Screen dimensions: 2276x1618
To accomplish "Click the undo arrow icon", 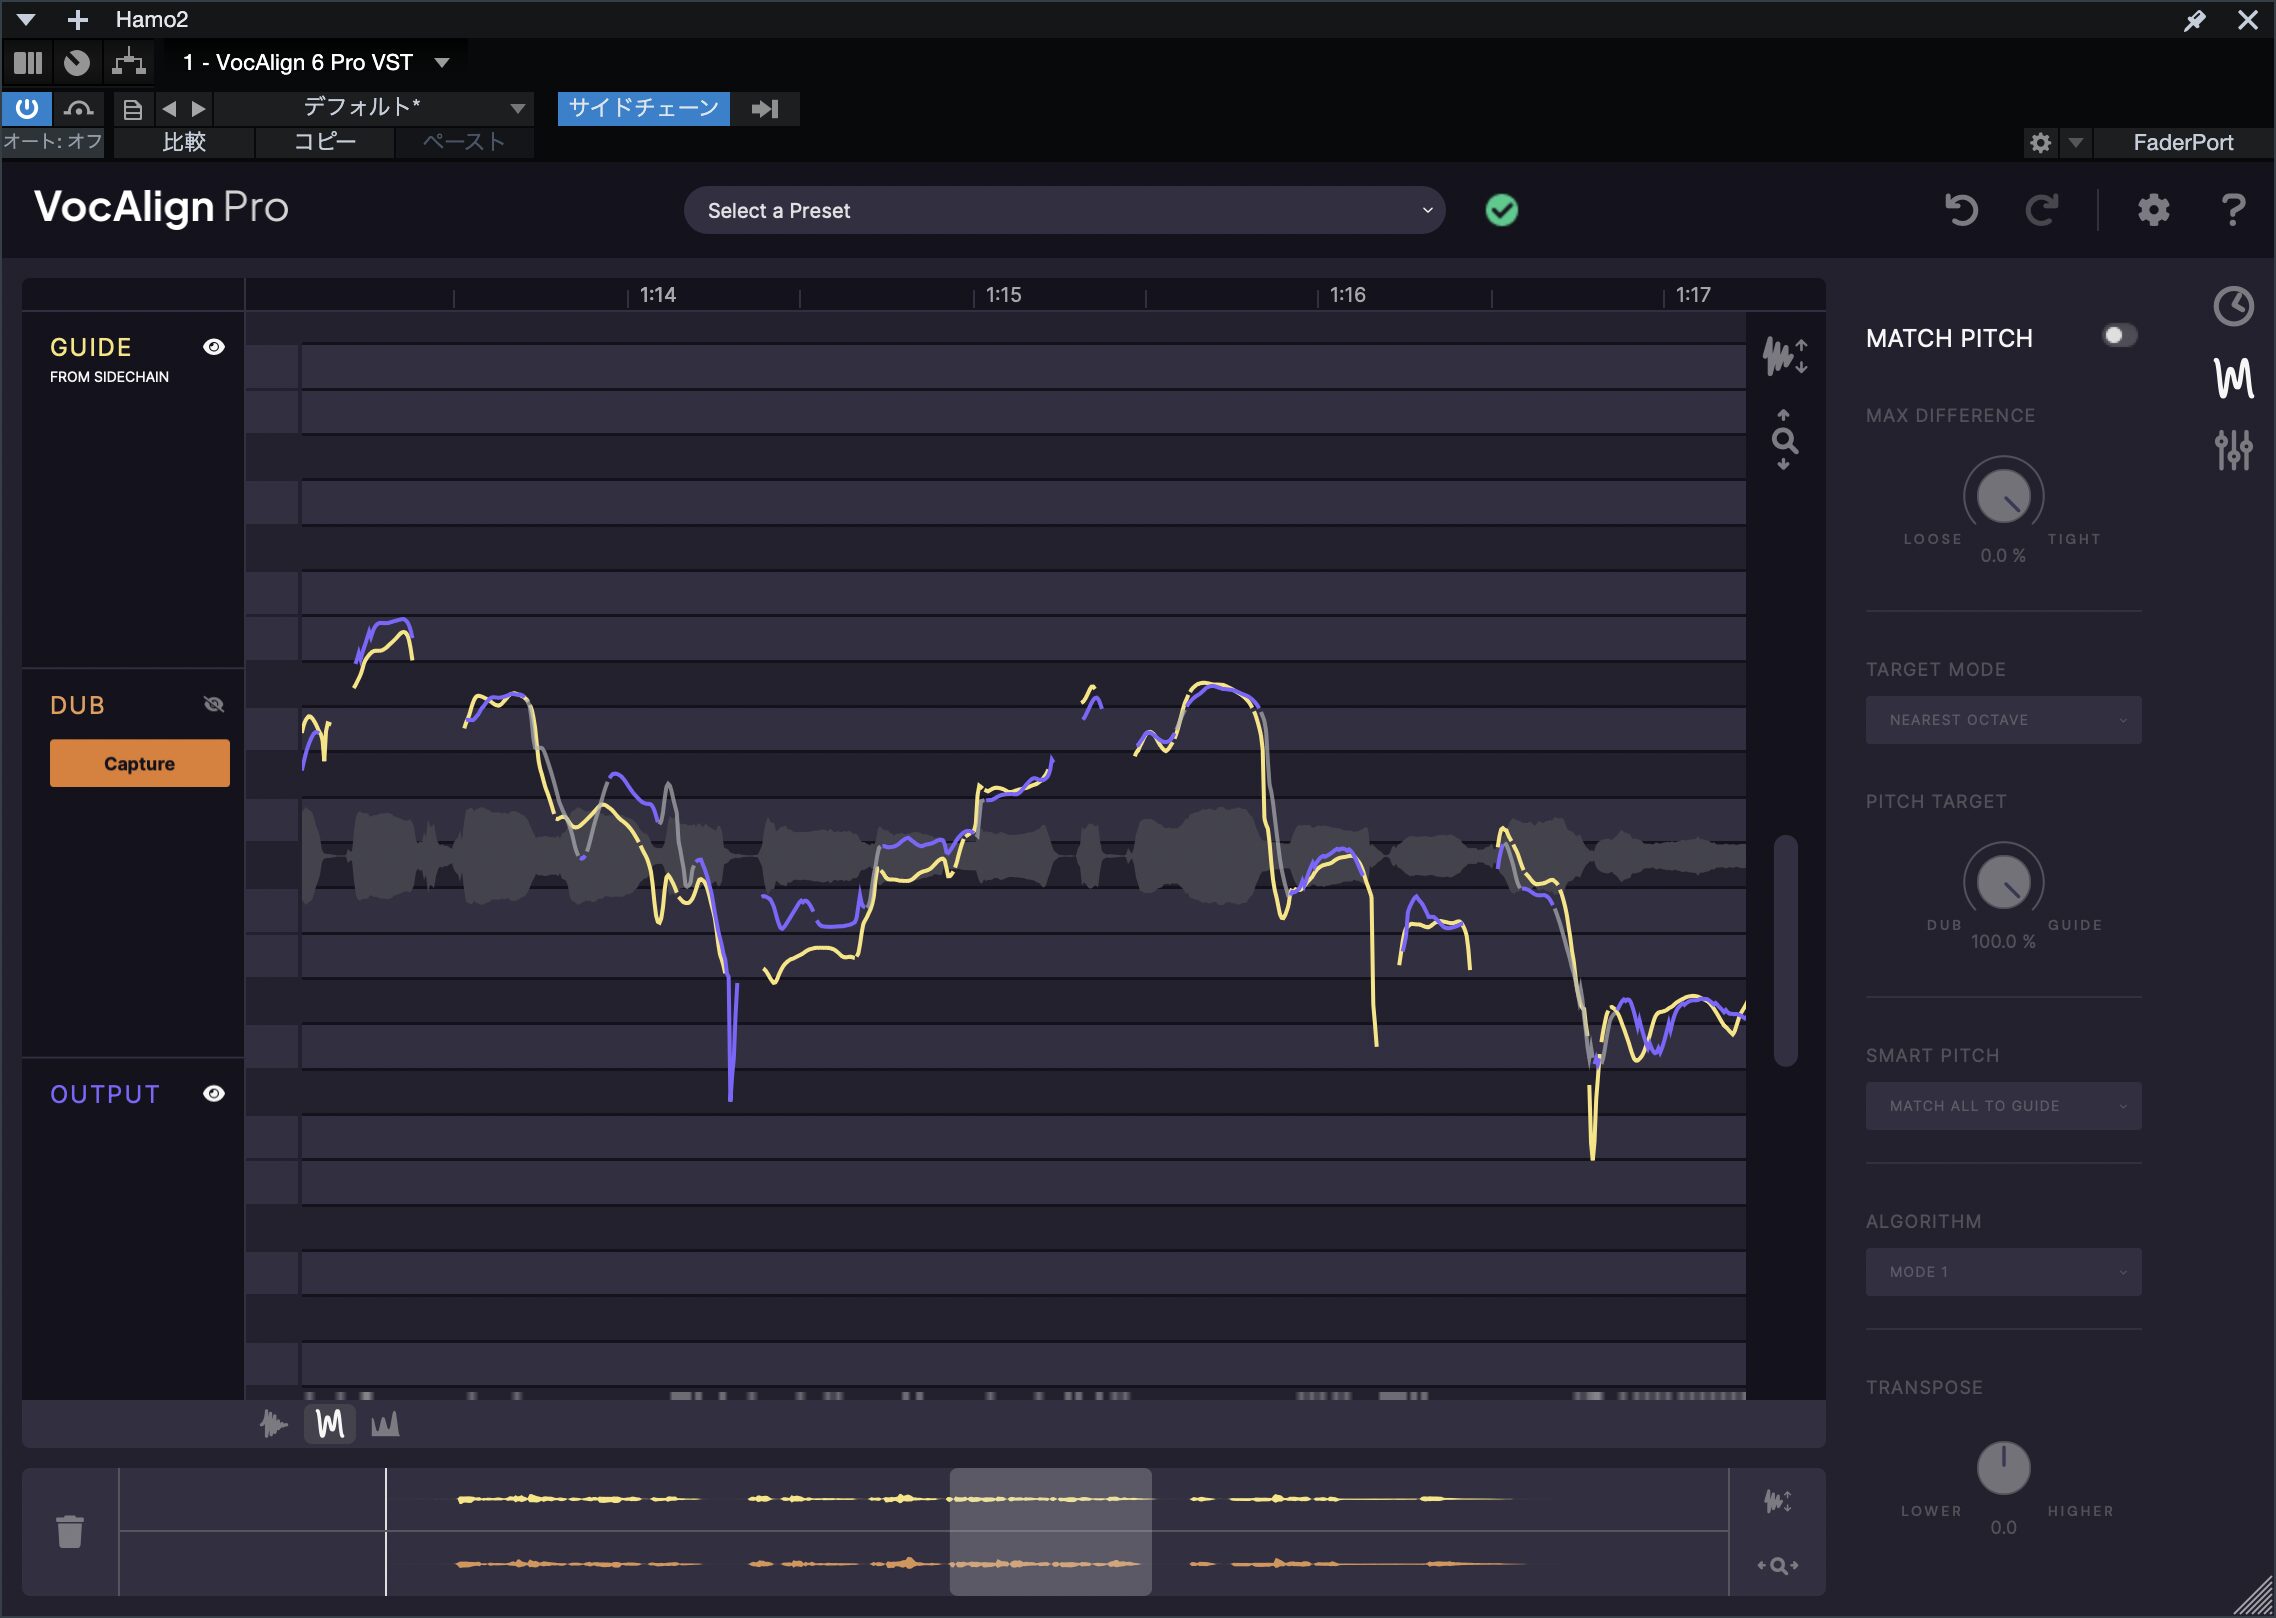I will 1961,210.
